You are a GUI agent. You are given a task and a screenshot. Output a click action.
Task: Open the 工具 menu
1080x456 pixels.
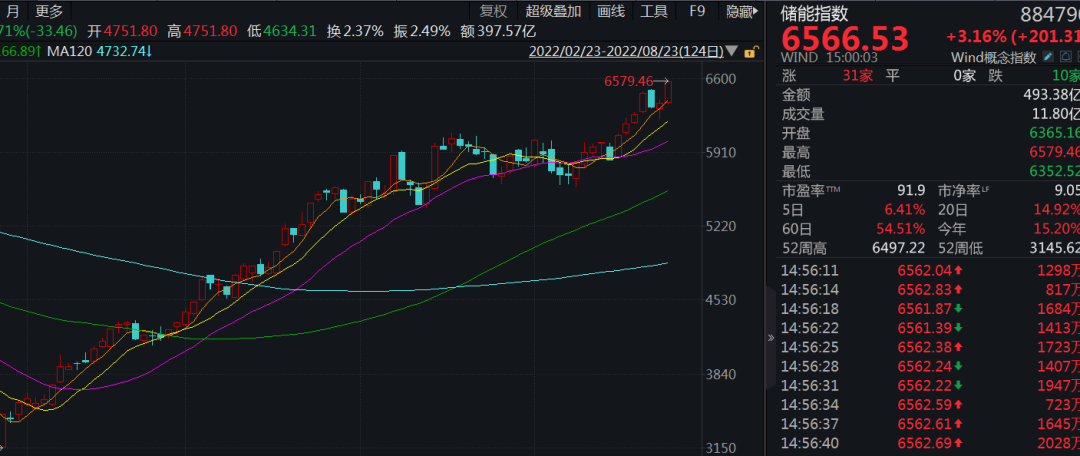654,12
